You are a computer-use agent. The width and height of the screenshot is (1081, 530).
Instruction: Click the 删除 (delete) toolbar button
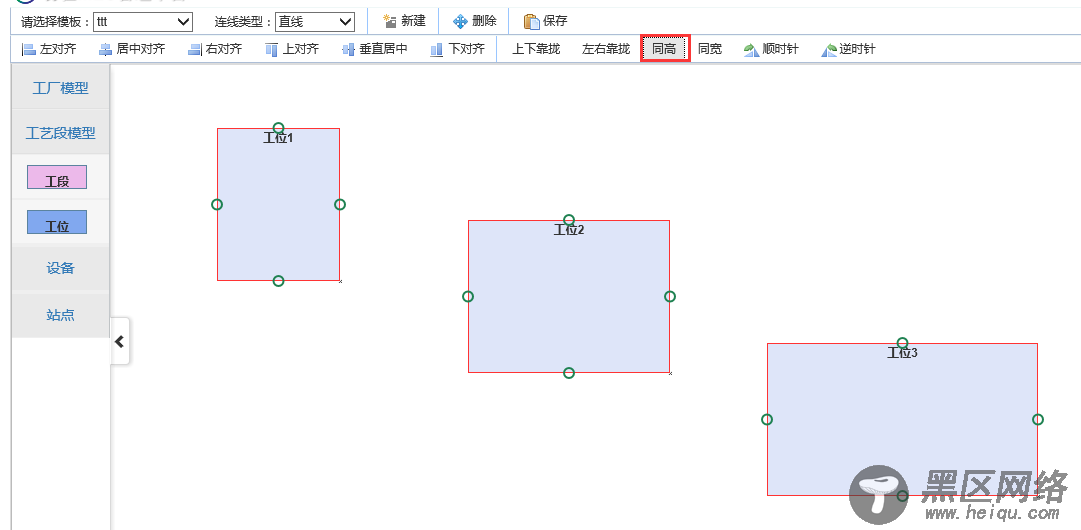click(475, 21)
